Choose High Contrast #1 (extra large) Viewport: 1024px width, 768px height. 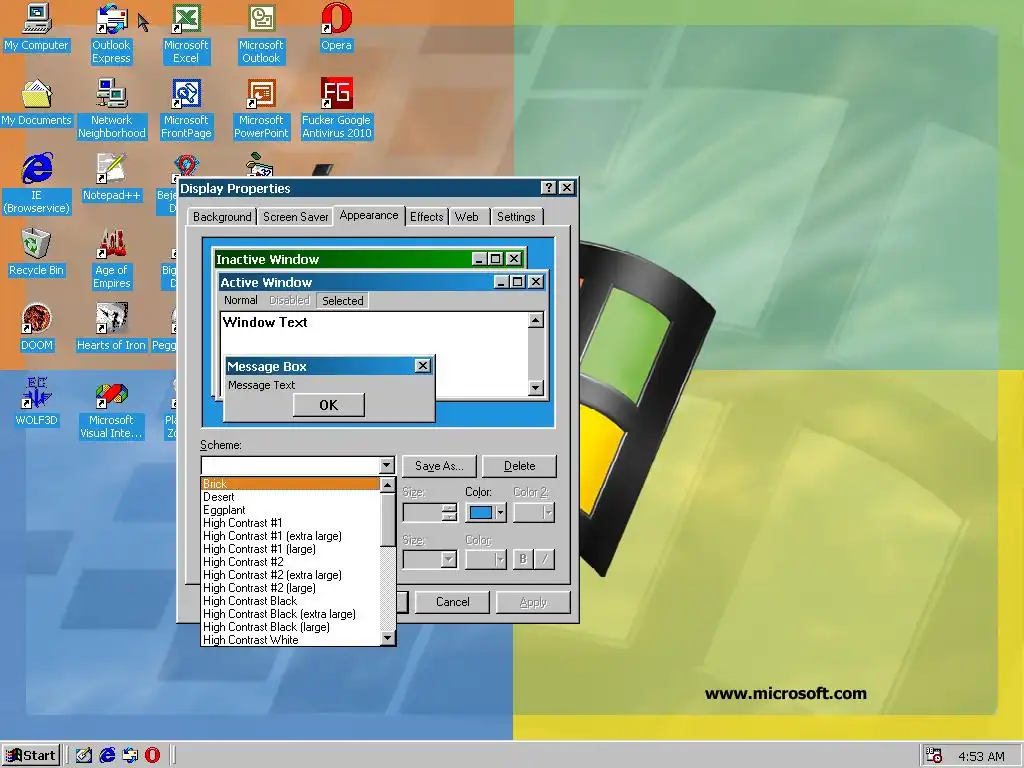coord(291,536)
